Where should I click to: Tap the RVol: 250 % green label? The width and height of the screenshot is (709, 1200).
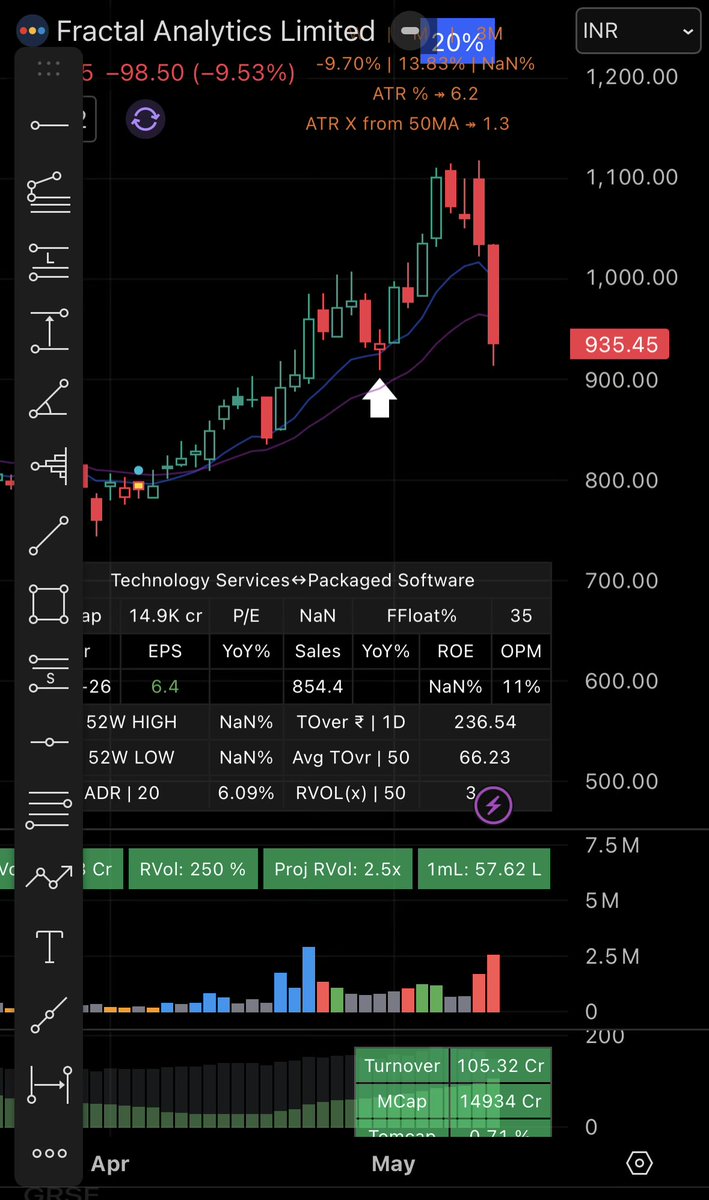193,869
